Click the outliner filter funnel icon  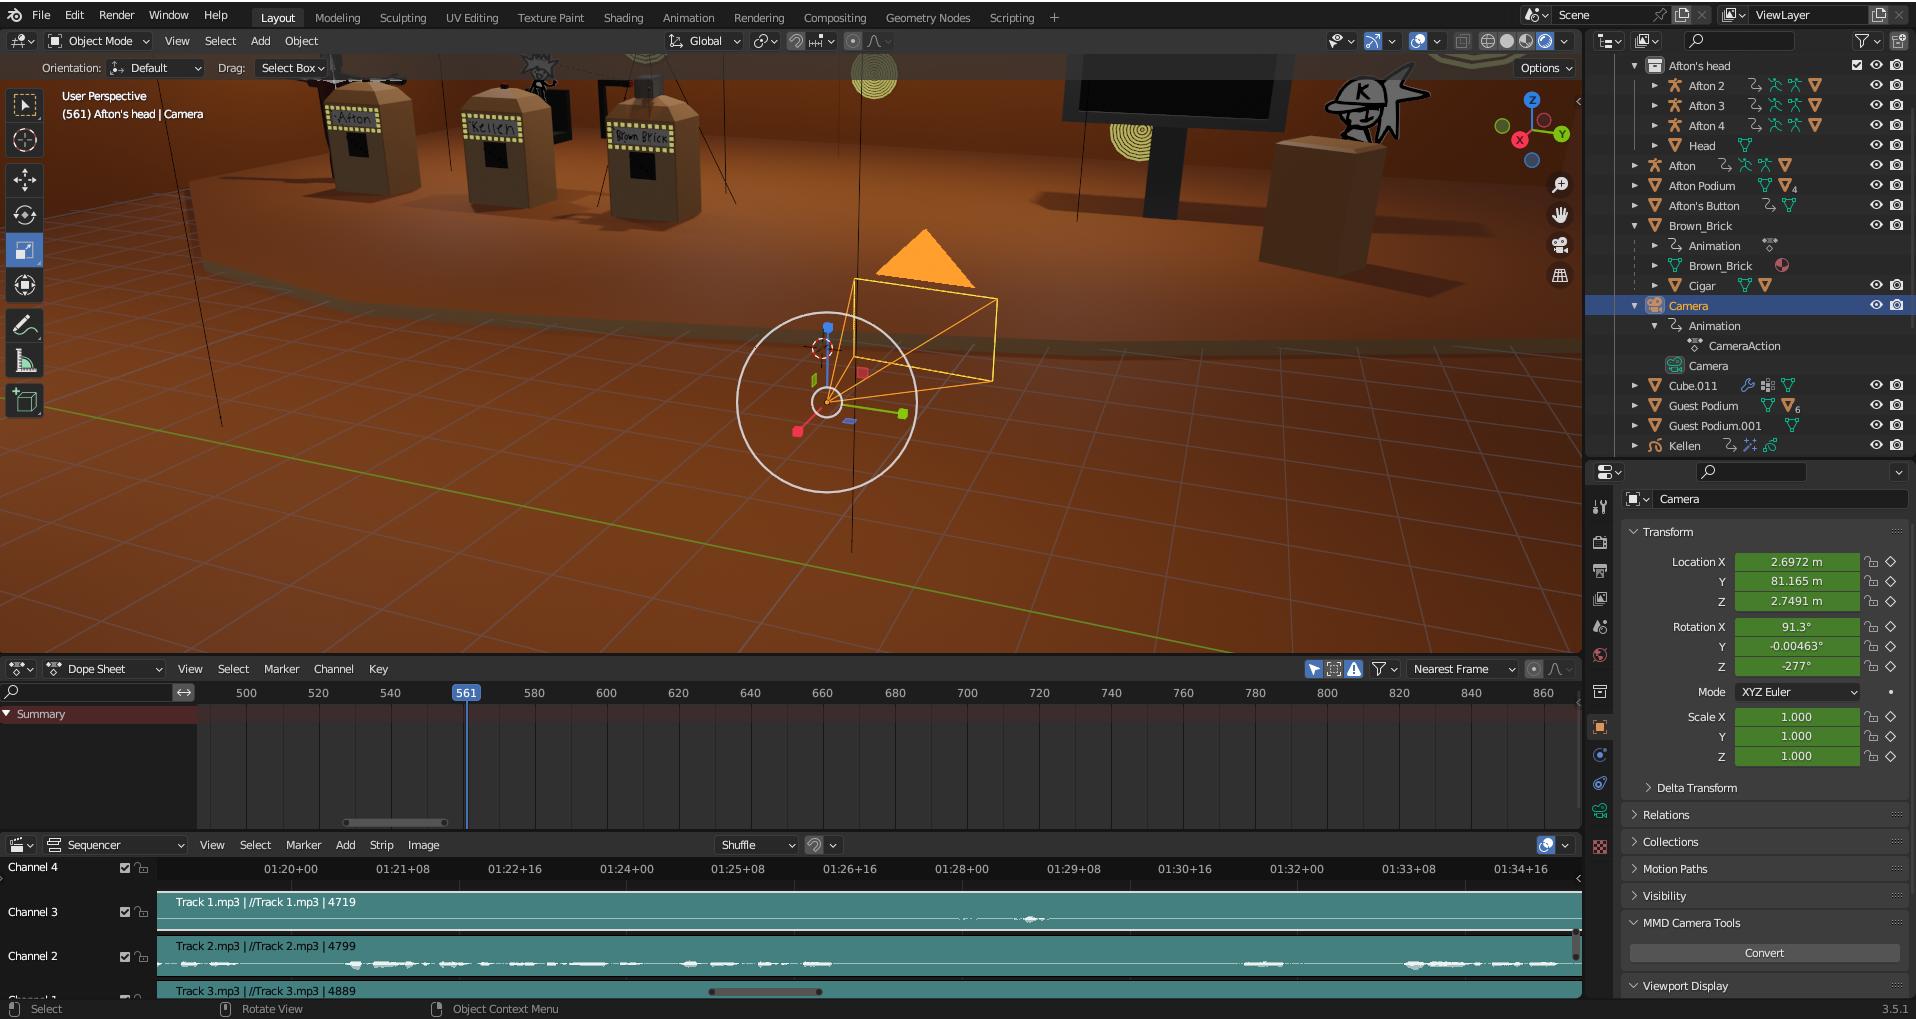pyautogui.click(x=1861, y=41)
